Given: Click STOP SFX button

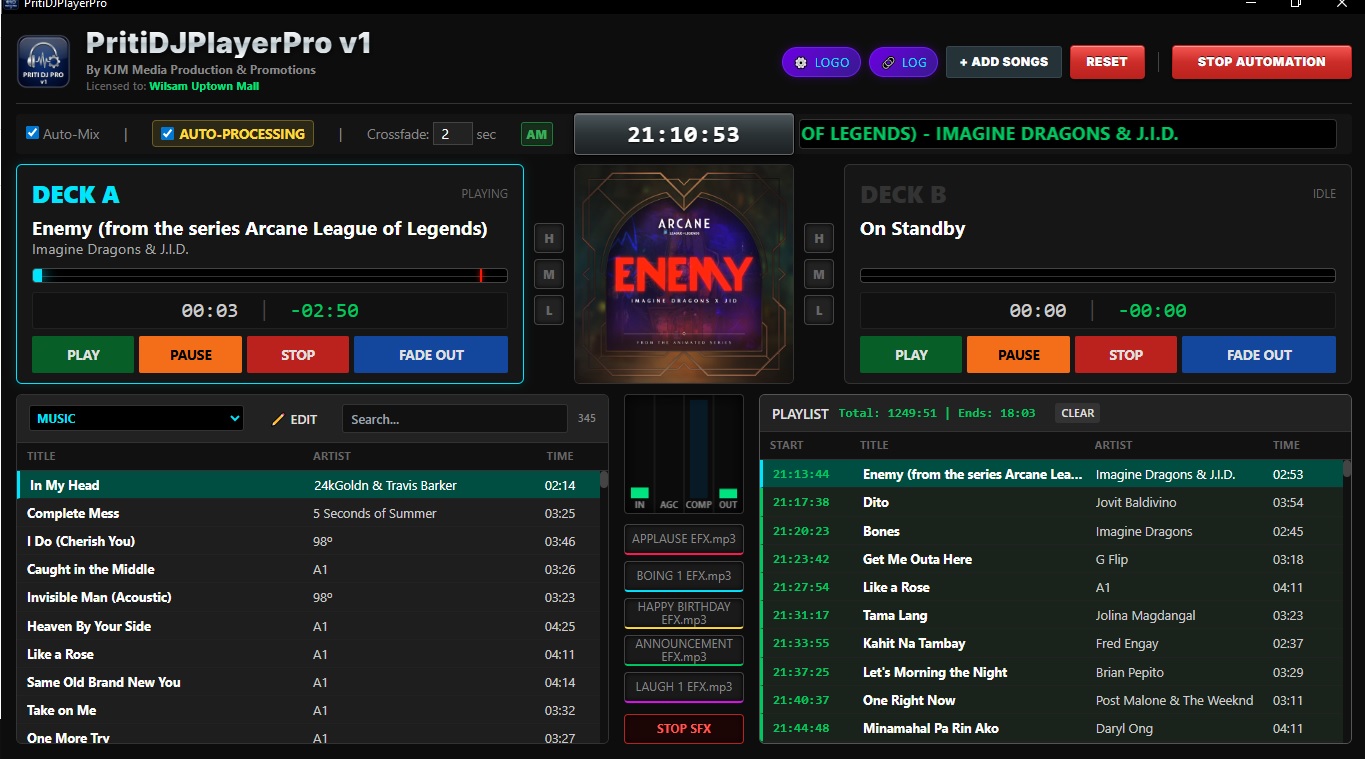Looking at the screenshot, I should 684,729.
